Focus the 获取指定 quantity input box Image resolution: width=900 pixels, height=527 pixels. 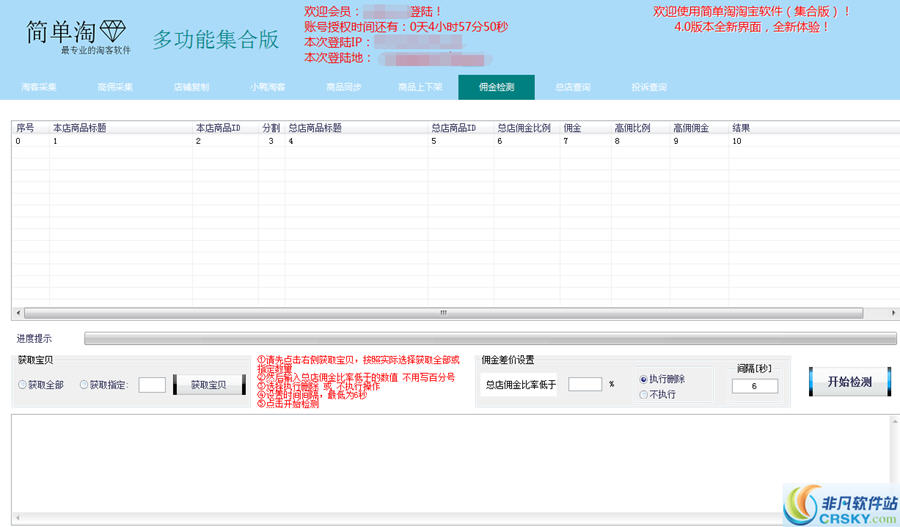click(152, 385)
